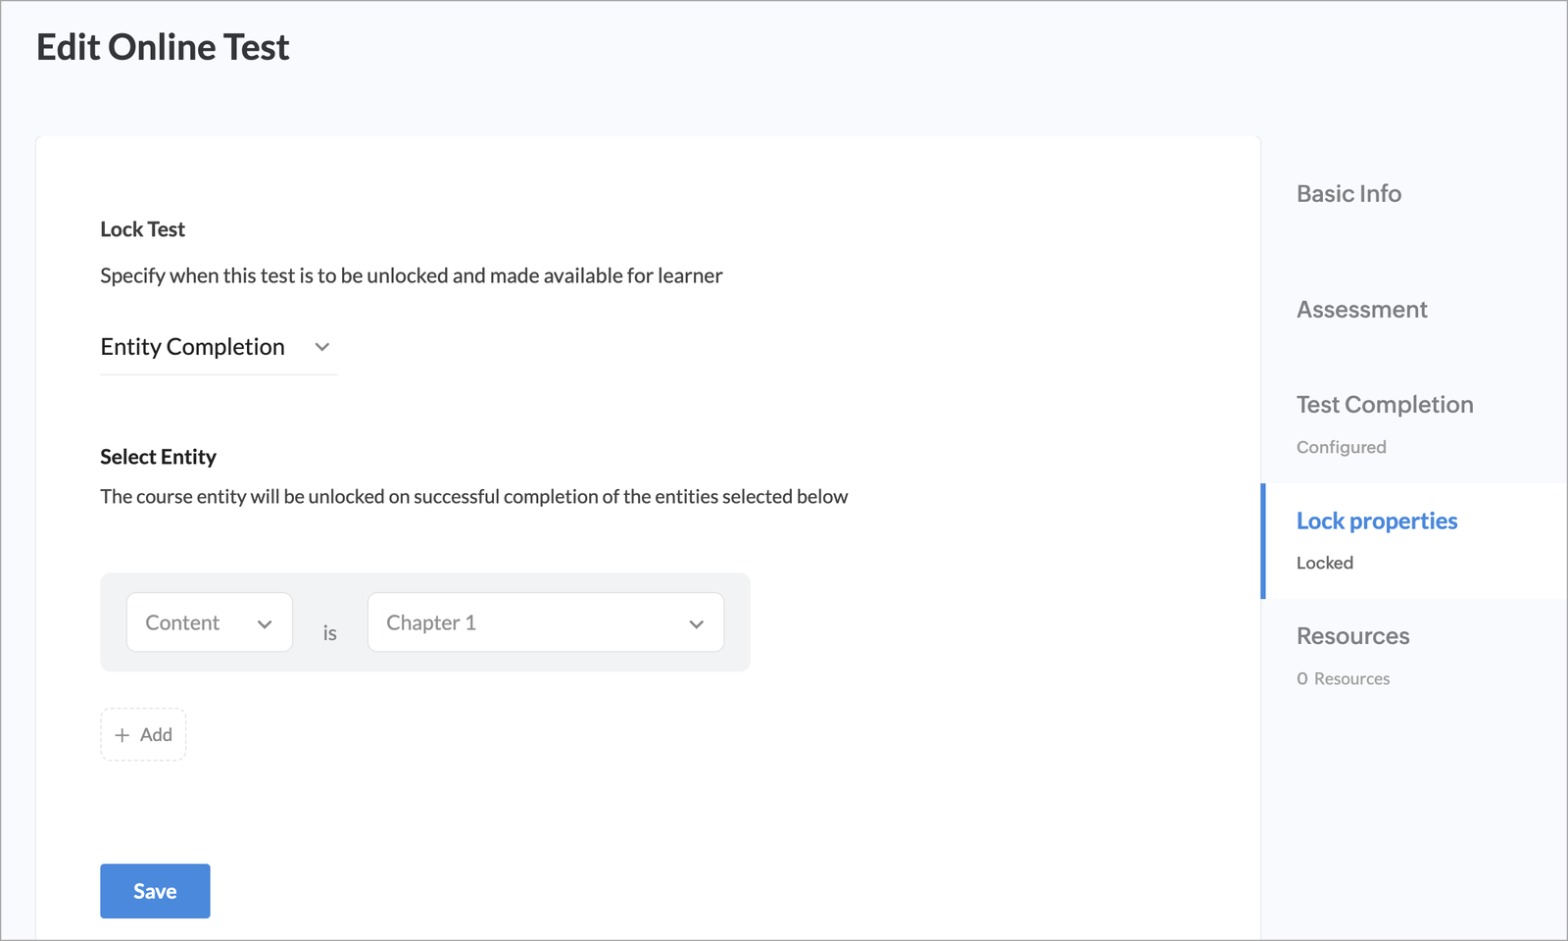This screenshot has height=941, width=1568.
Task: Expand the Chapter 1 entity selector
Action: tap(545, 622)
